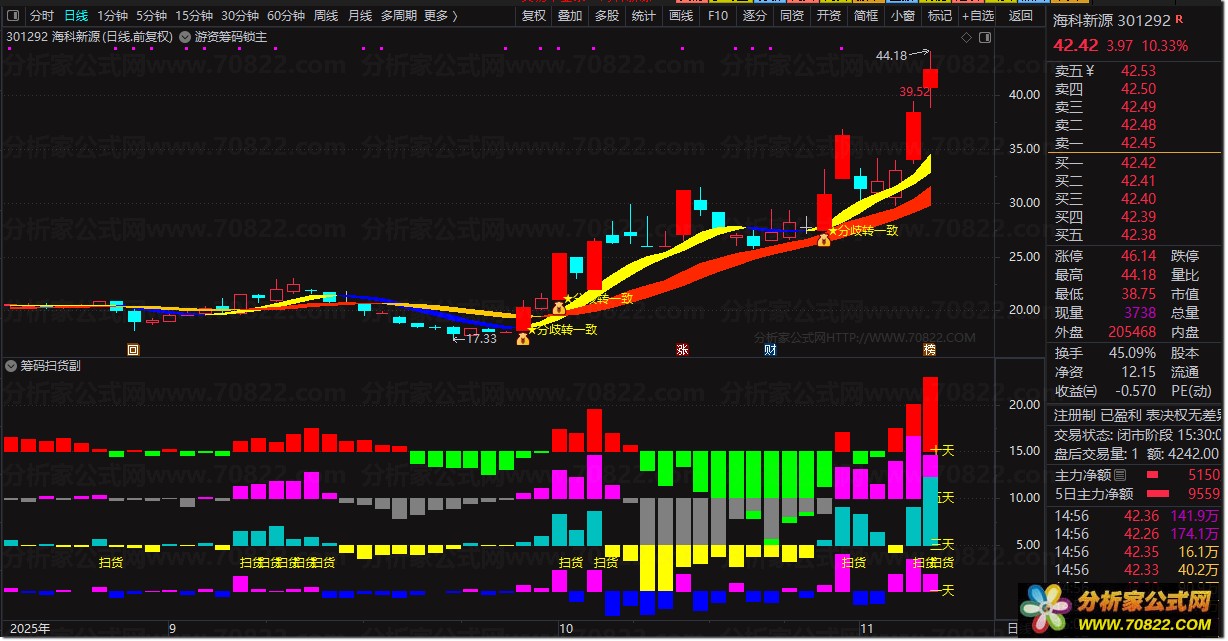
Task: Click the 开资 toolbar button
Action: point(829,16)
